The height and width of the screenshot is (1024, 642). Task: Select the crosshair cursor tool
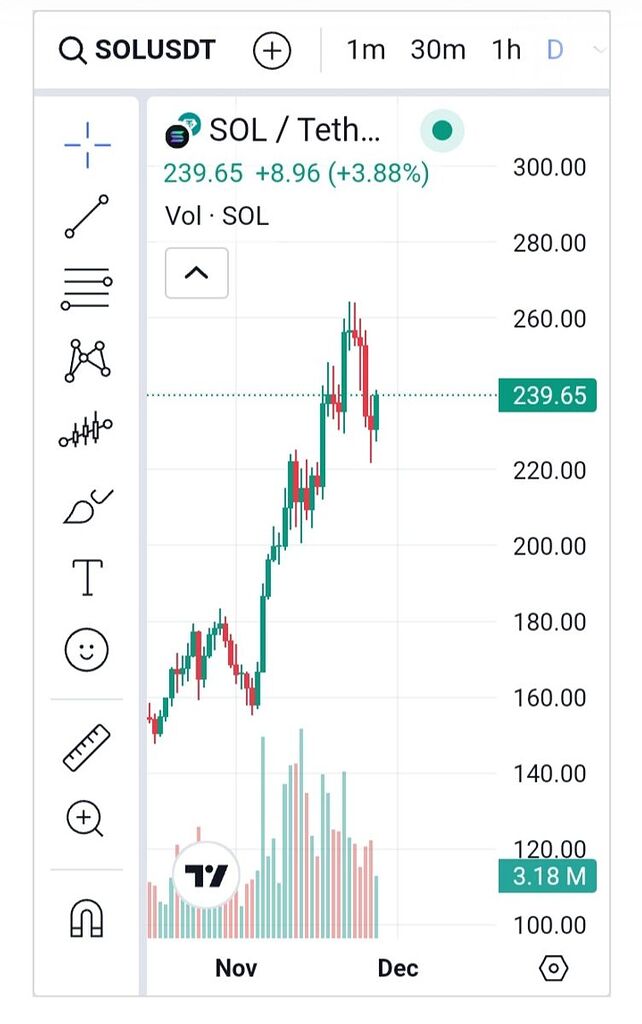tap(87, 143)
